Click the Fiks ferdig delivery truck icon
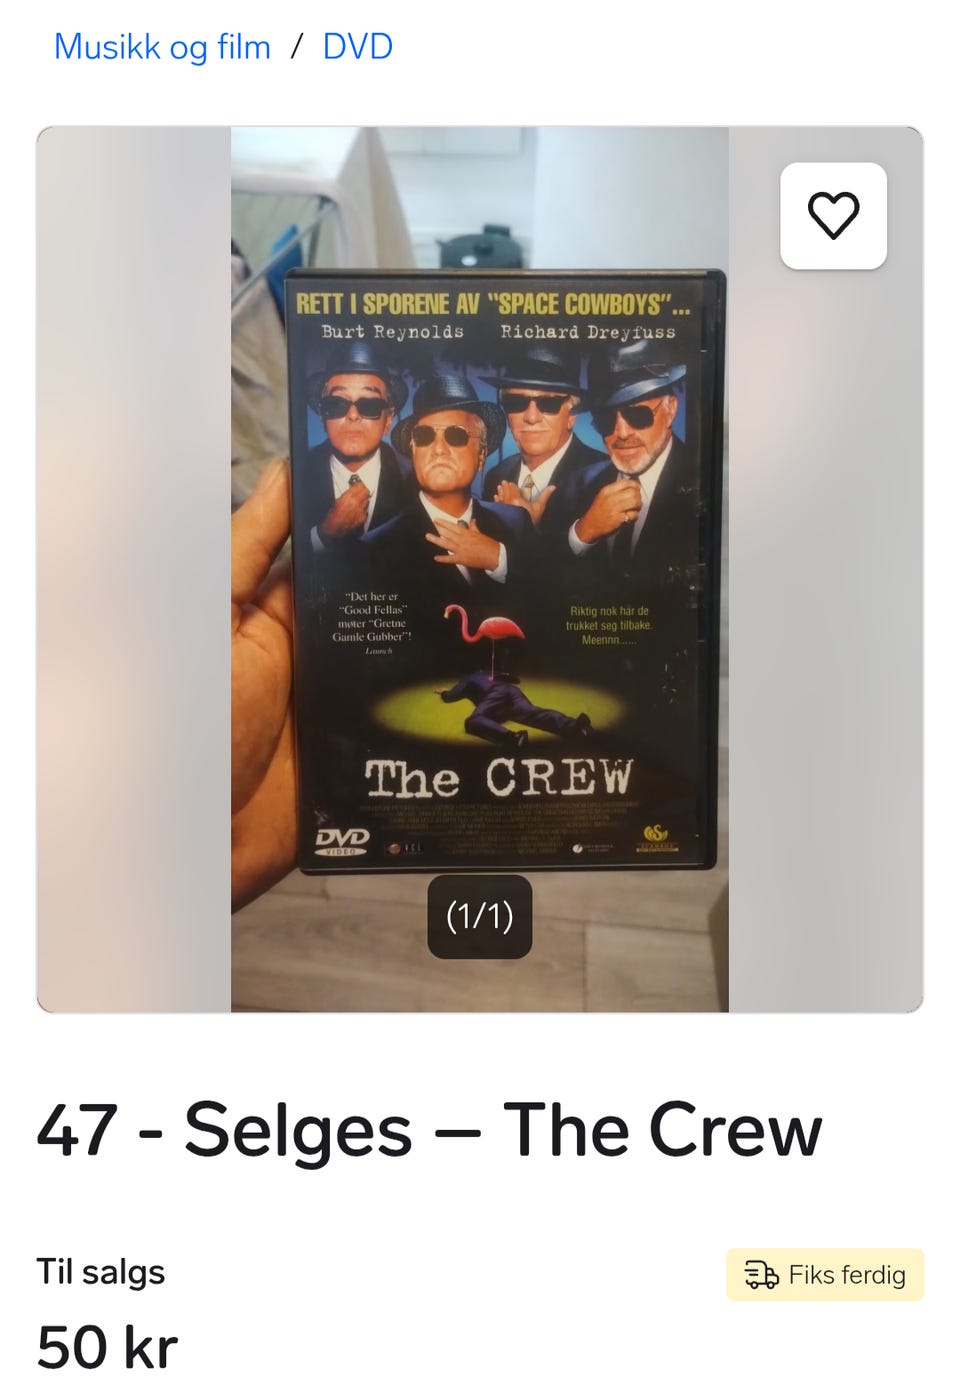This screenshot has height=1386, width=960. (x=762, y=1275)
